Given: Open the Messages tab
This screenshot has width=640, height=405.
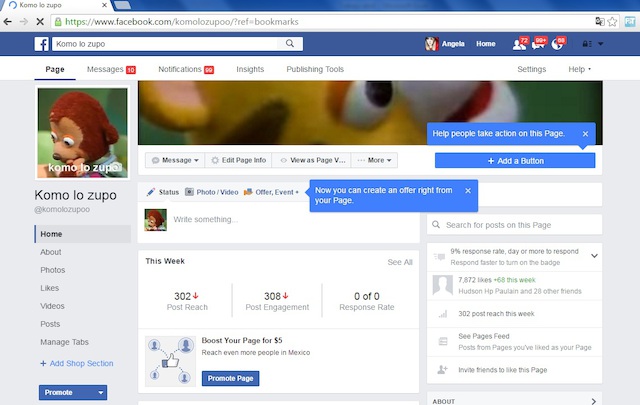Looking at the screenshot, I should [111, 69].
